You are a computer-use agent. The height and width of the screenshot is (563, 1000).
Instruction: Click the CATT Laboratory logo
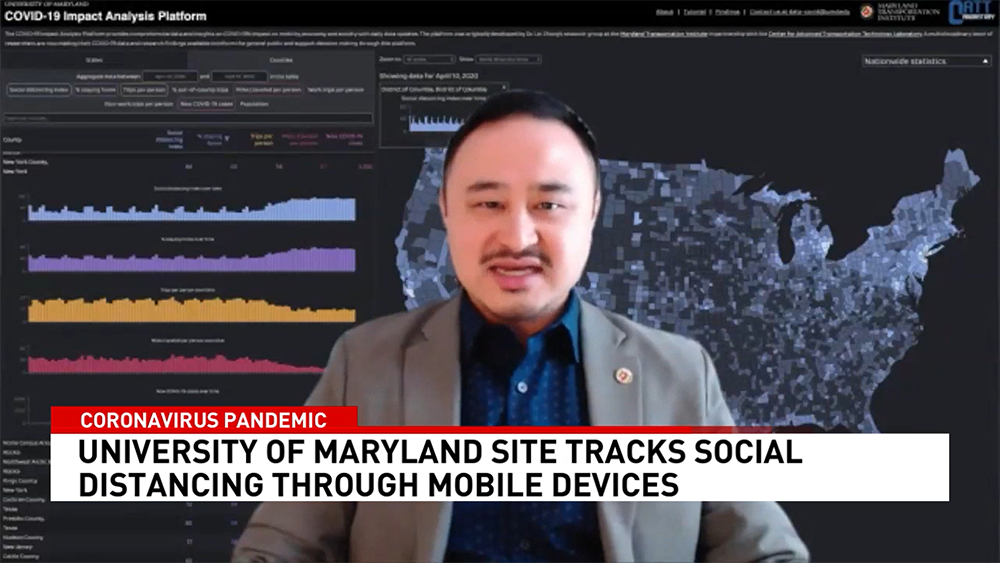(x=971, y=12)
